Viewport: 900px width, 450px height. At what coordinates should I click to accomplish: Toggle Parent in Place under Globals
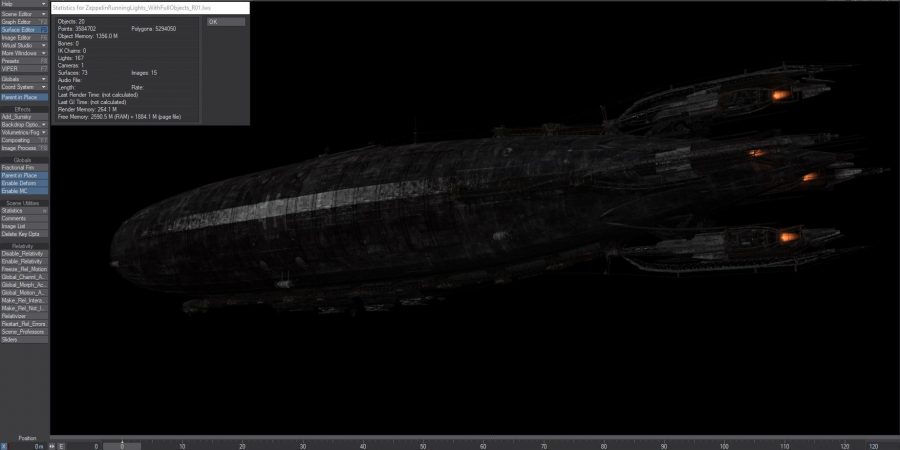coord(24,175)
